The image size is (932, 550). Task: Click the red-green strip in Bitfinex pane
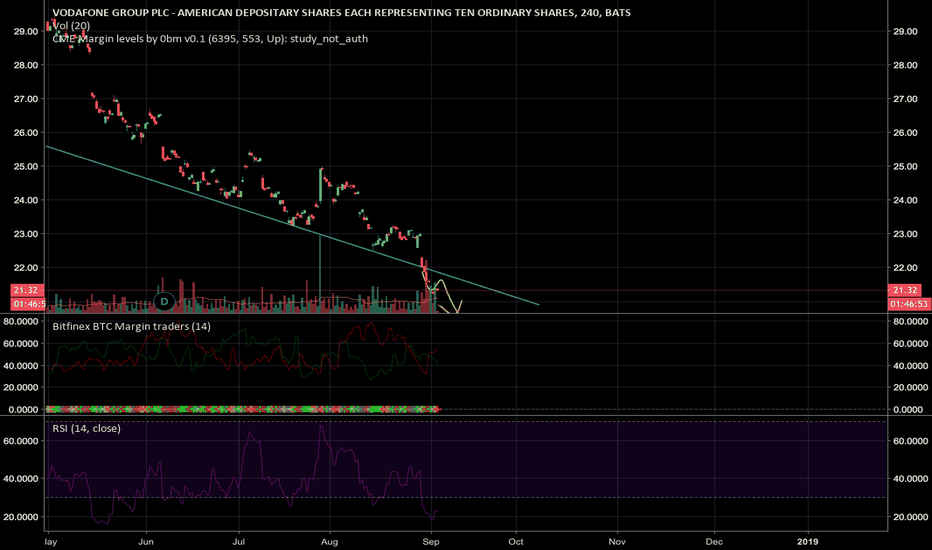243,409
